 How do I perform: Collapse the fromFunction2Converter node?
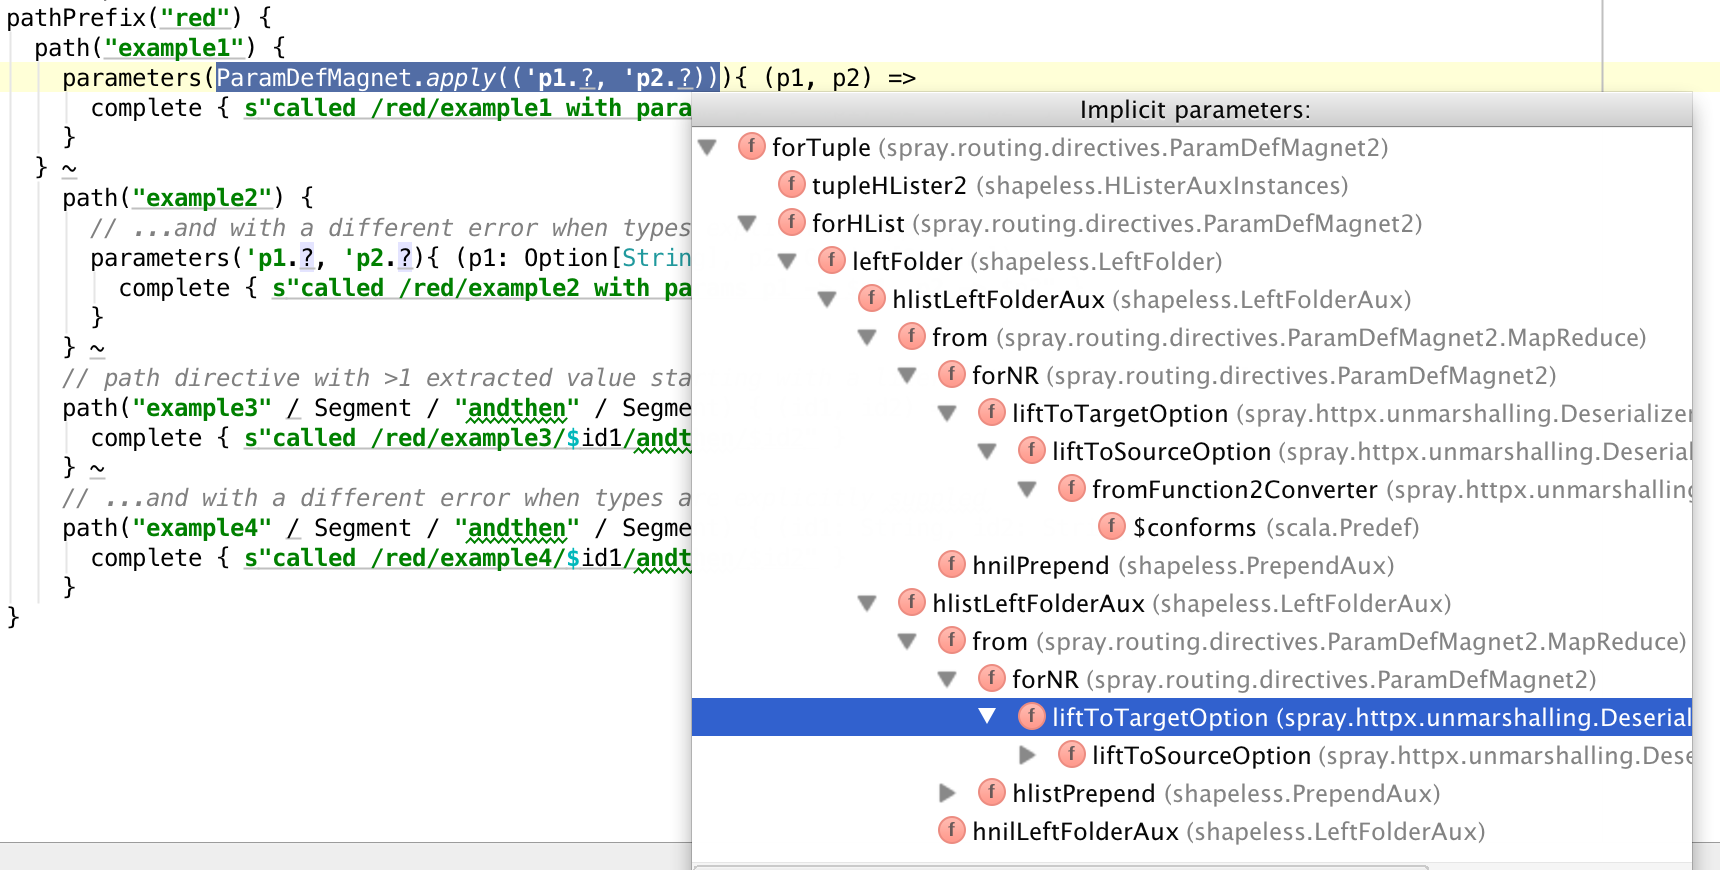point(1028,489)
